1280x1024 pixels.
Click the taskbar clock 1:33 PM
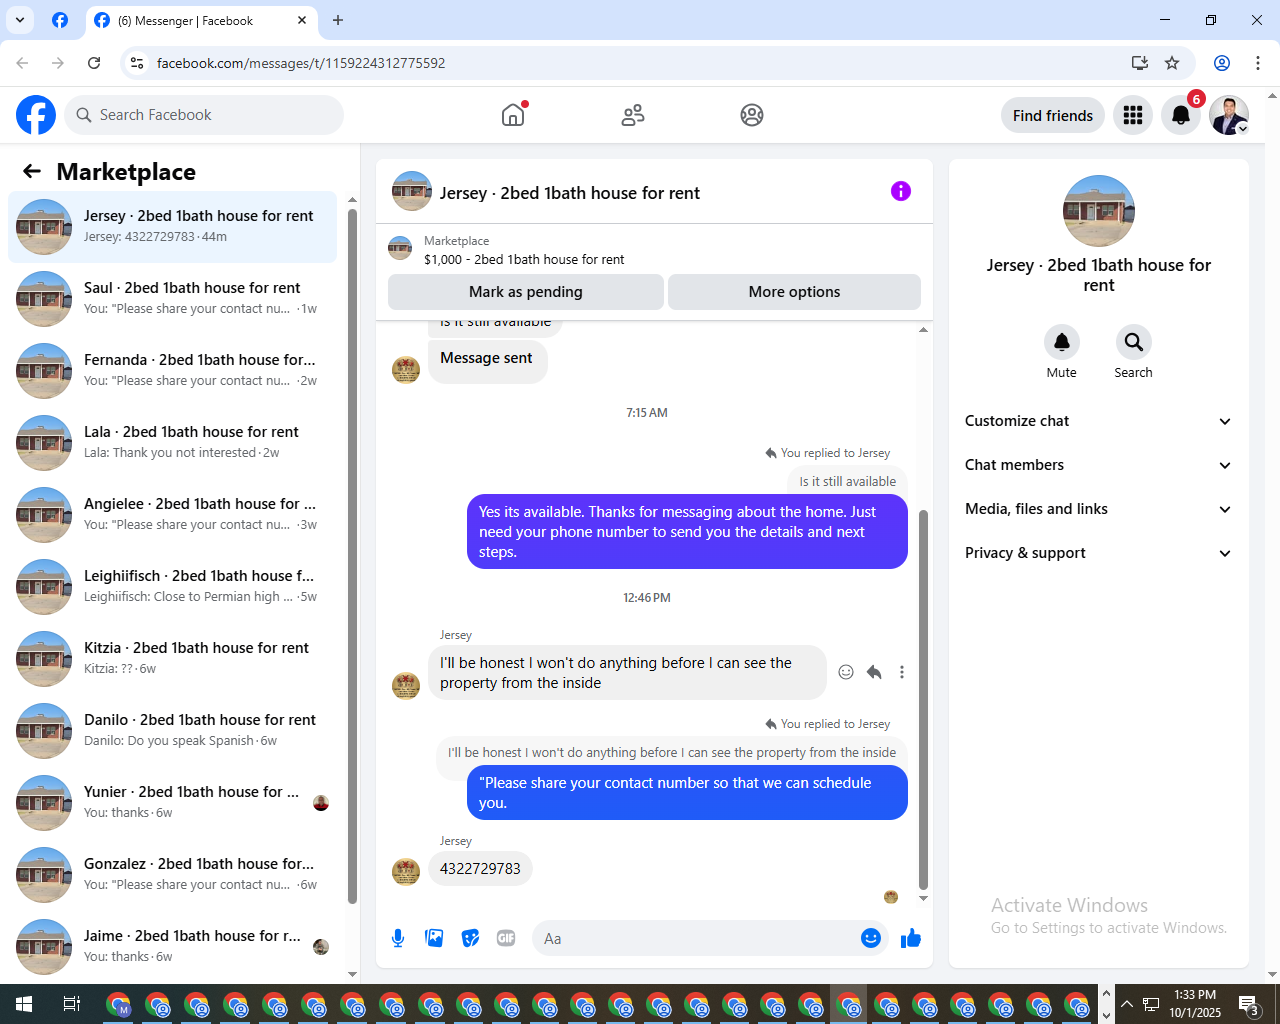pyautogui.click(x=1195, y=1004)
